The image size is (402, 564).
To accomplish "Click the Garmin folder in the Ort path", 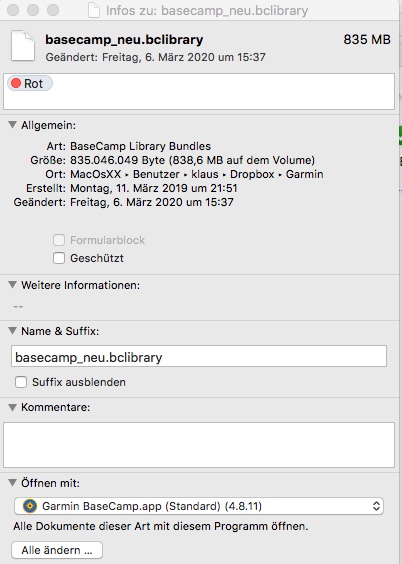I will pyautogui.click(x=304, y=174).
